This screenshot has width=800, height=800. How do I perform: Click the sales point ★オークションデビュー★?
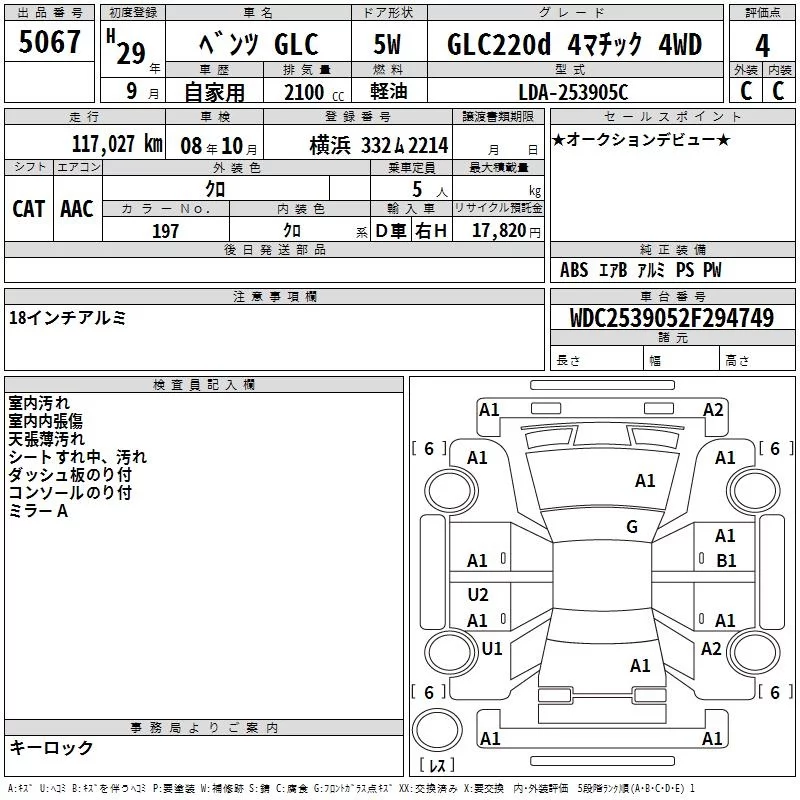click(x=641, y=139)
